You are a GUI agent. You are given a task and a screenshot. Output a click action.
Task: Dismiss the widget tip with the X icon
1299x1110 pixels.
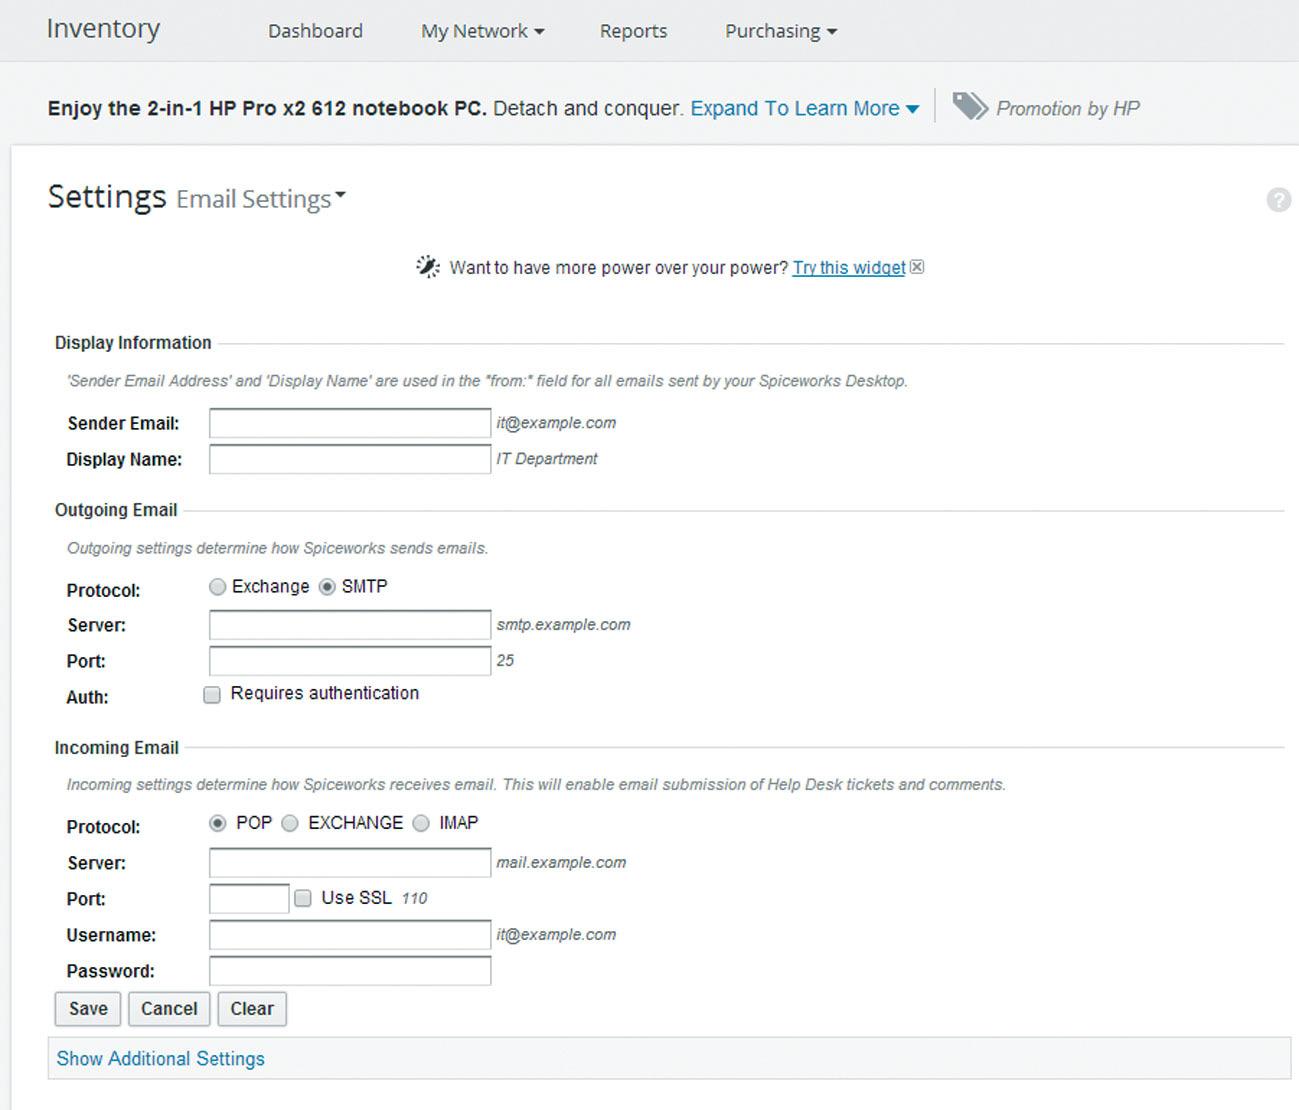[x=917, y=267]
